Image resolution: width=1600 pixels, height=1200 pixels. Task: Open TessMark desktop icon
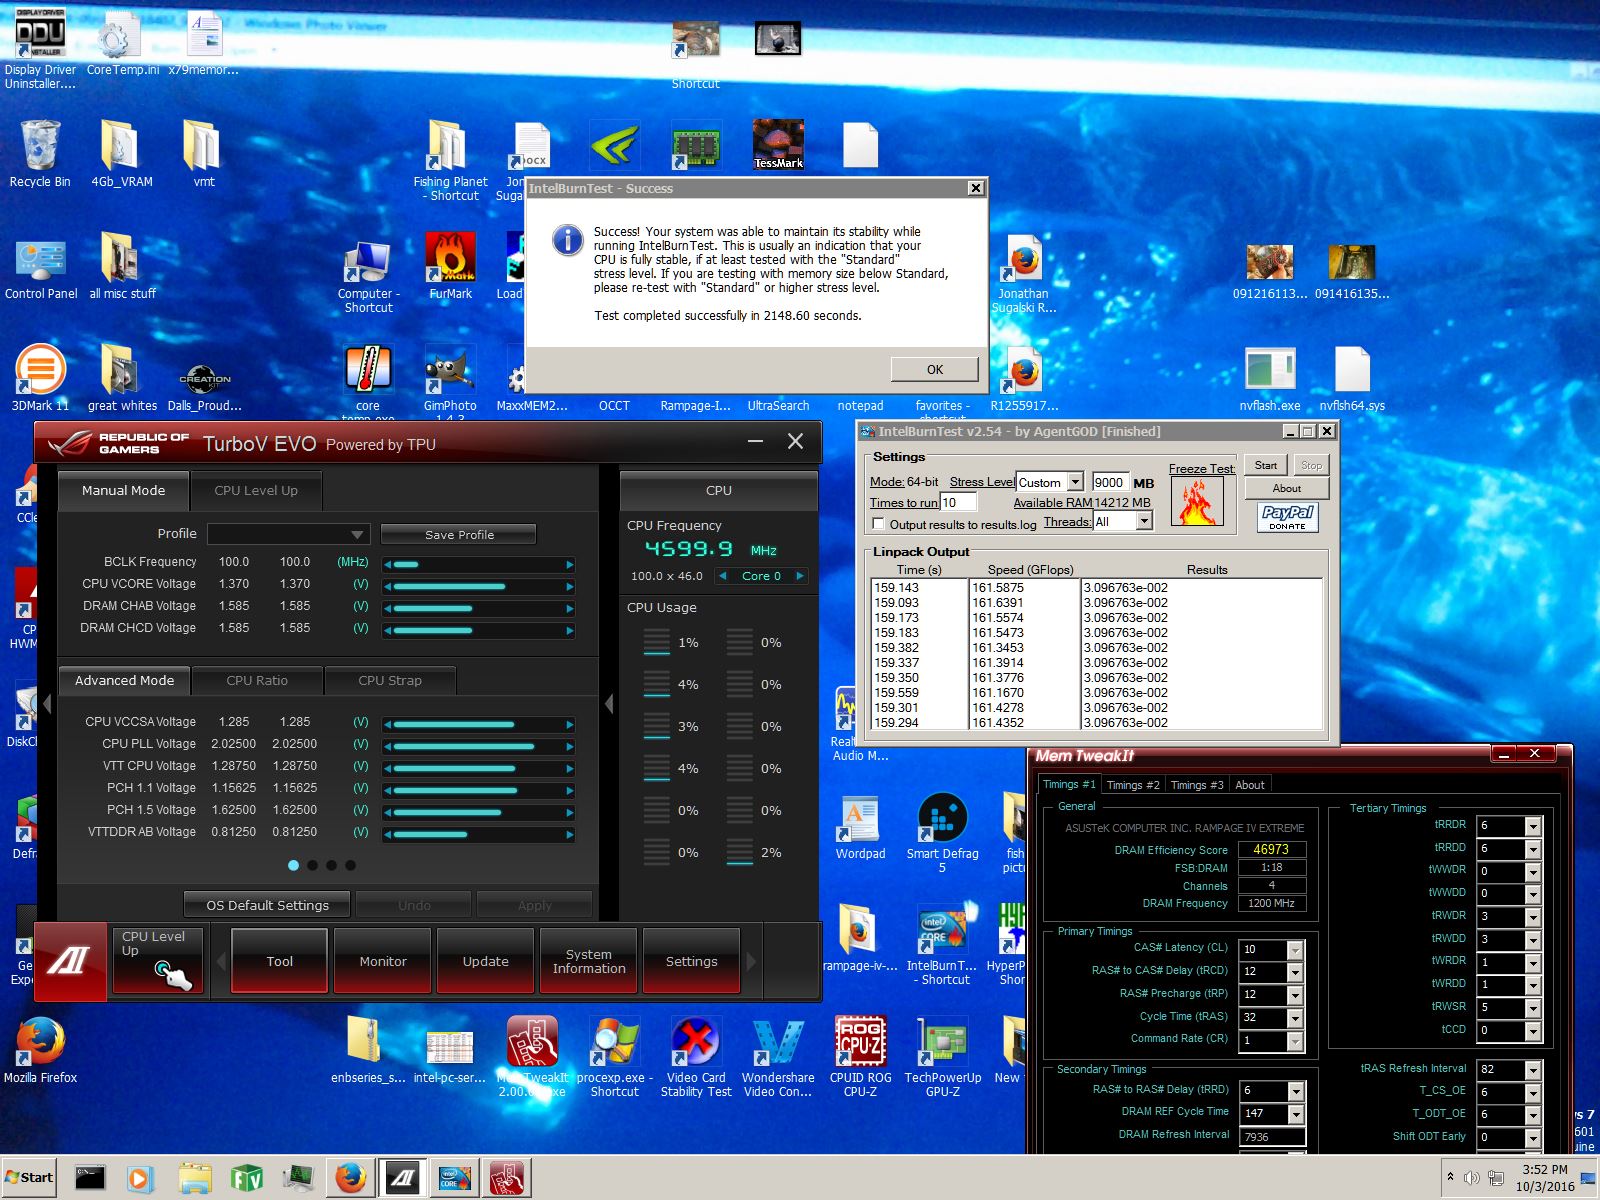pyautogui.click(x=778, y=146)
